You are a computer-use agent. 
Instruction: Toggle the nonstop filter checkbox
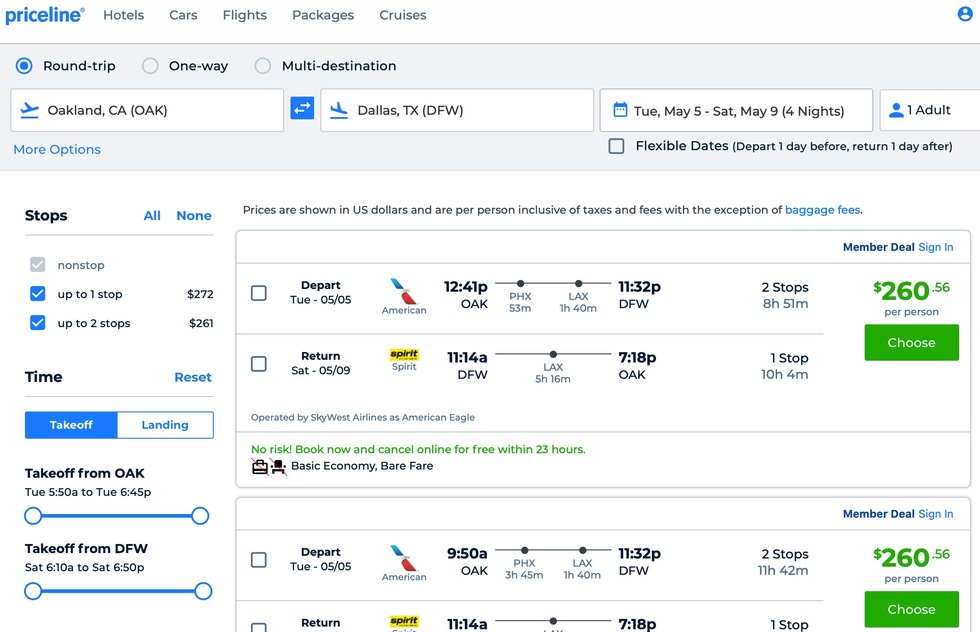pos(38,264)
